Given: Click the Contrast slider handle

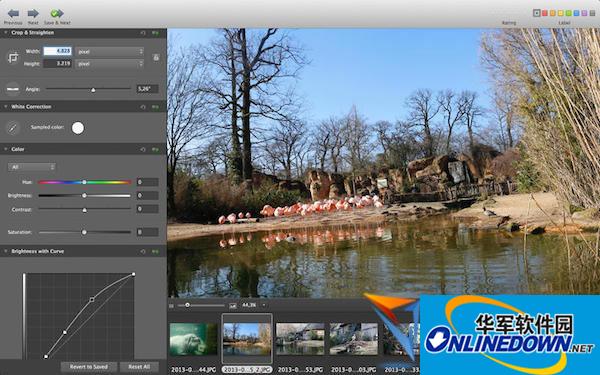Looking at the screenshot, I should pyautogui.click(x=84, y=210).
